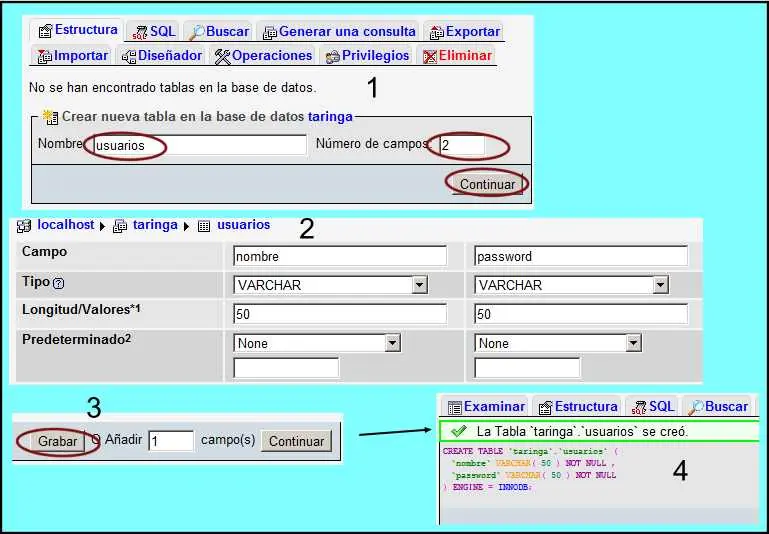Click the usuarios breadcrumb link

(243, 225)
